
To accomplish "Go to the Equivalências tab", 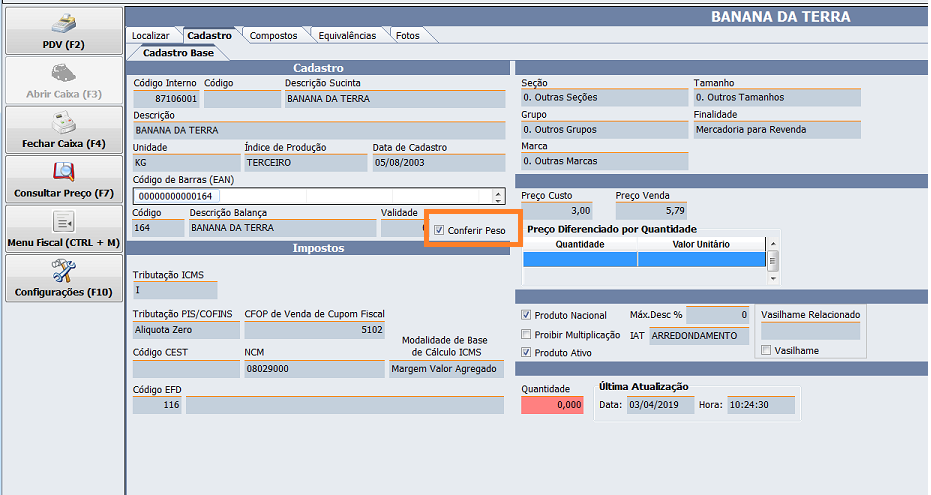I will click(x=346, y=35).
